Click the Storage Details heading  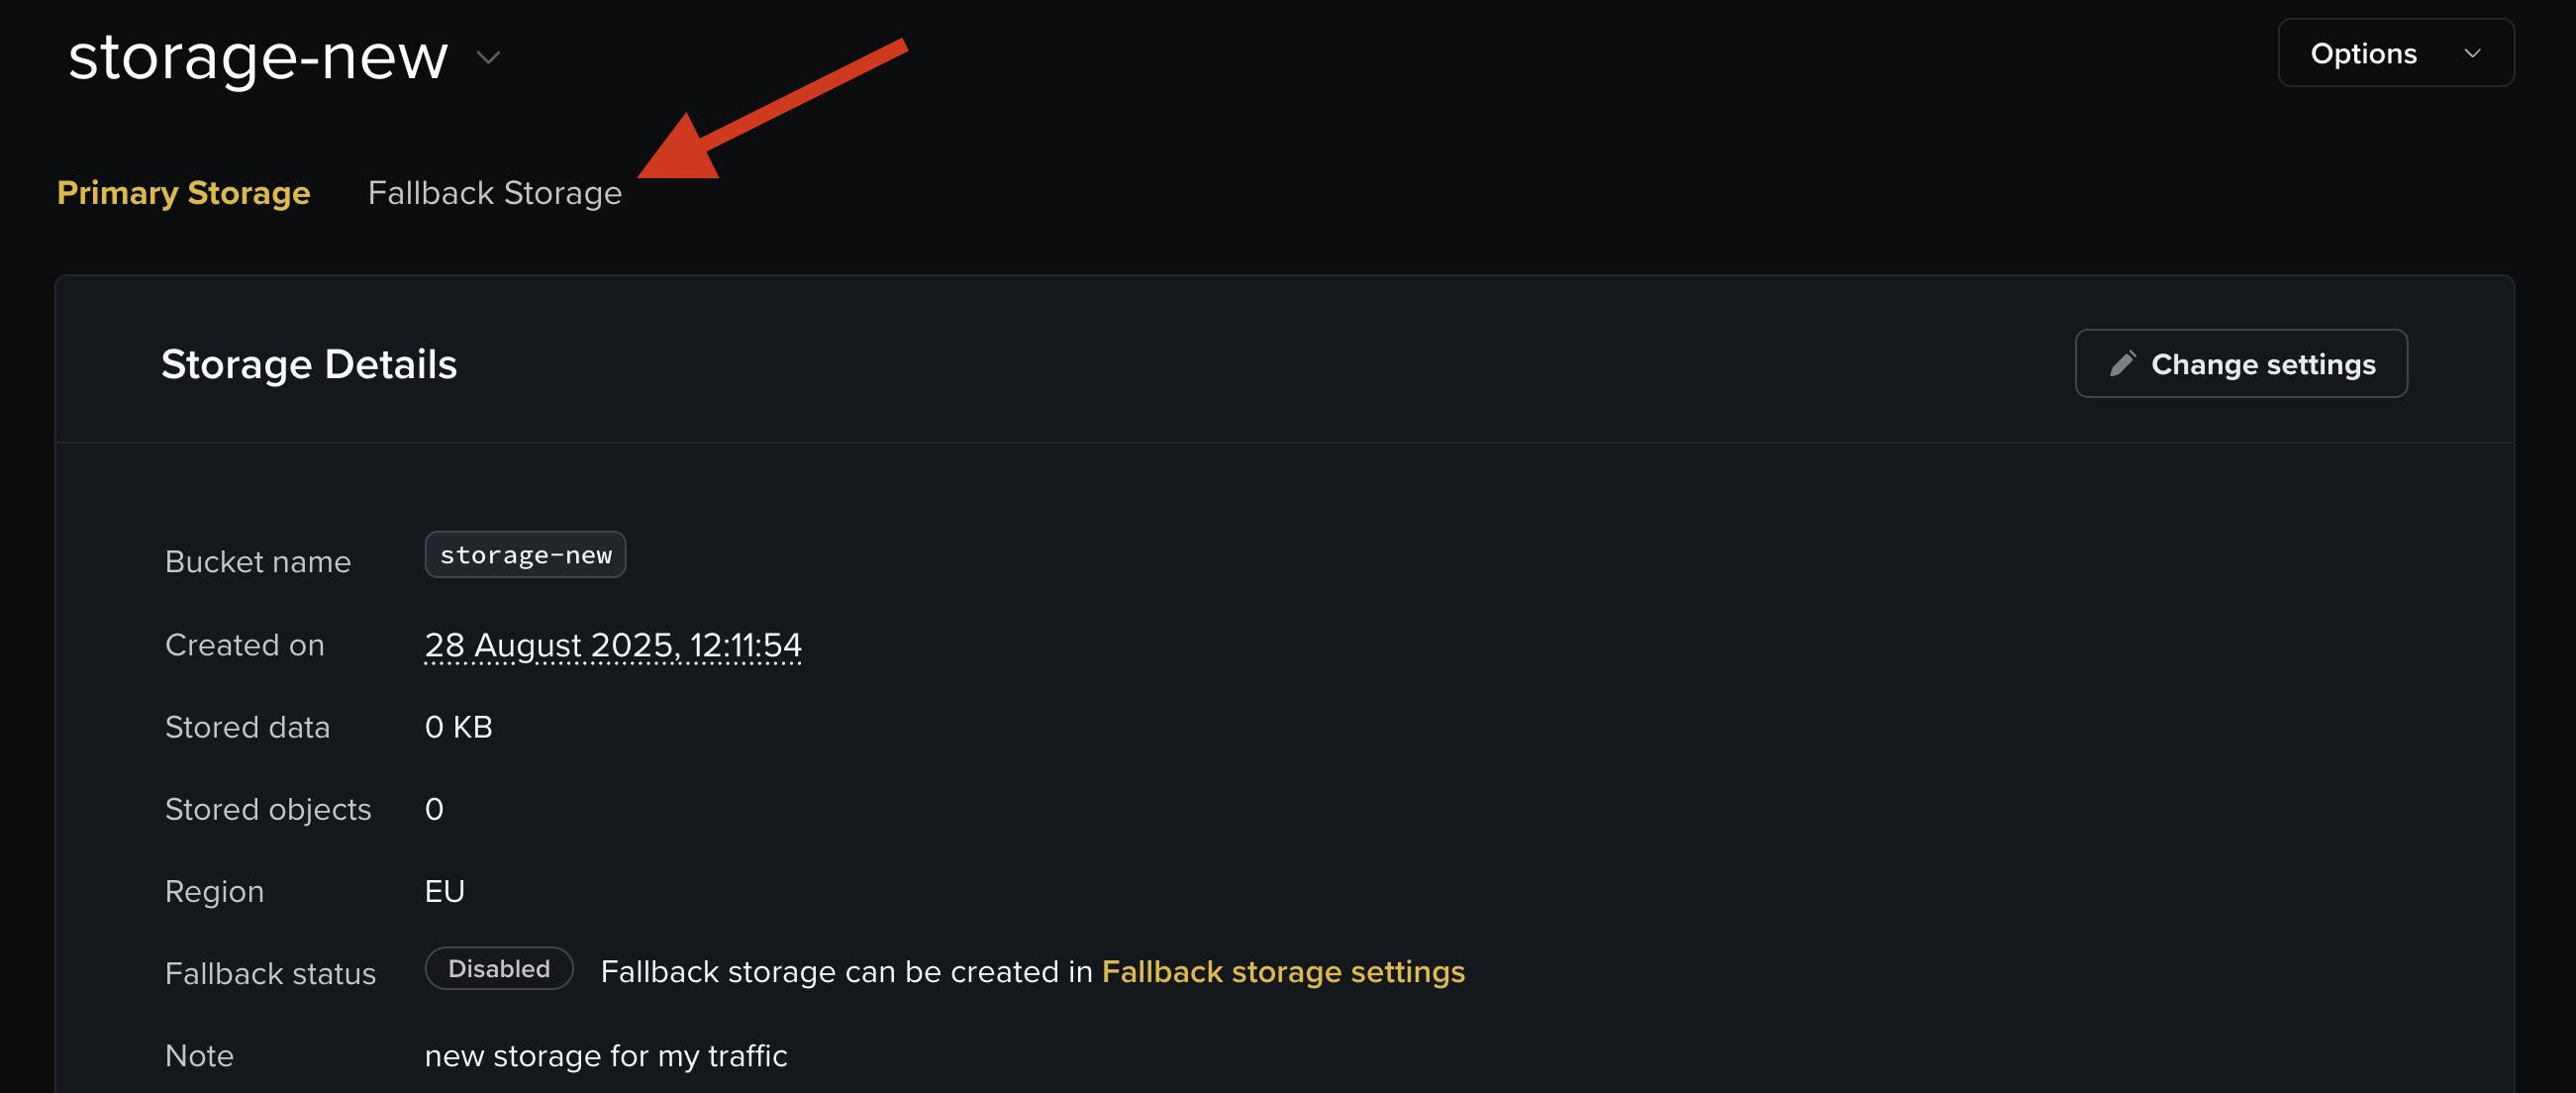tap(308, 365)
